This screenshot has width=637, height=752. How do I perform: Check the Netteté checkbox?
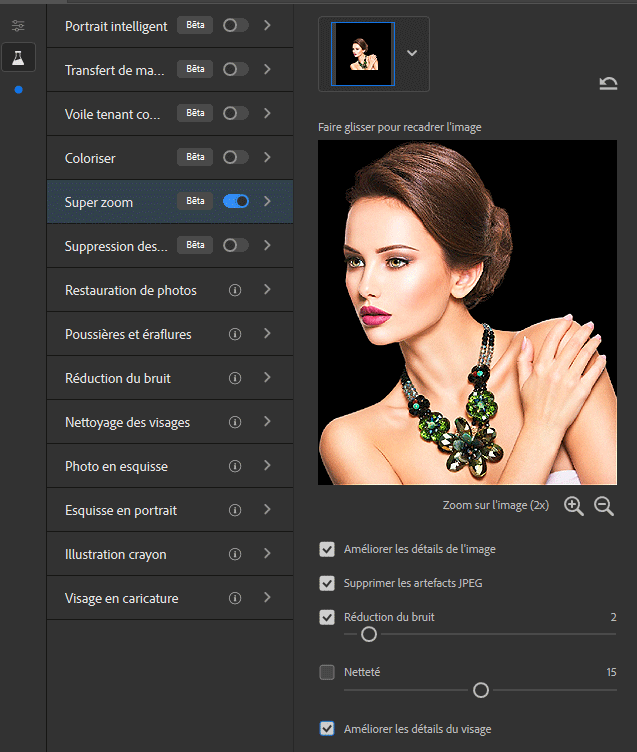pos(327,672)
